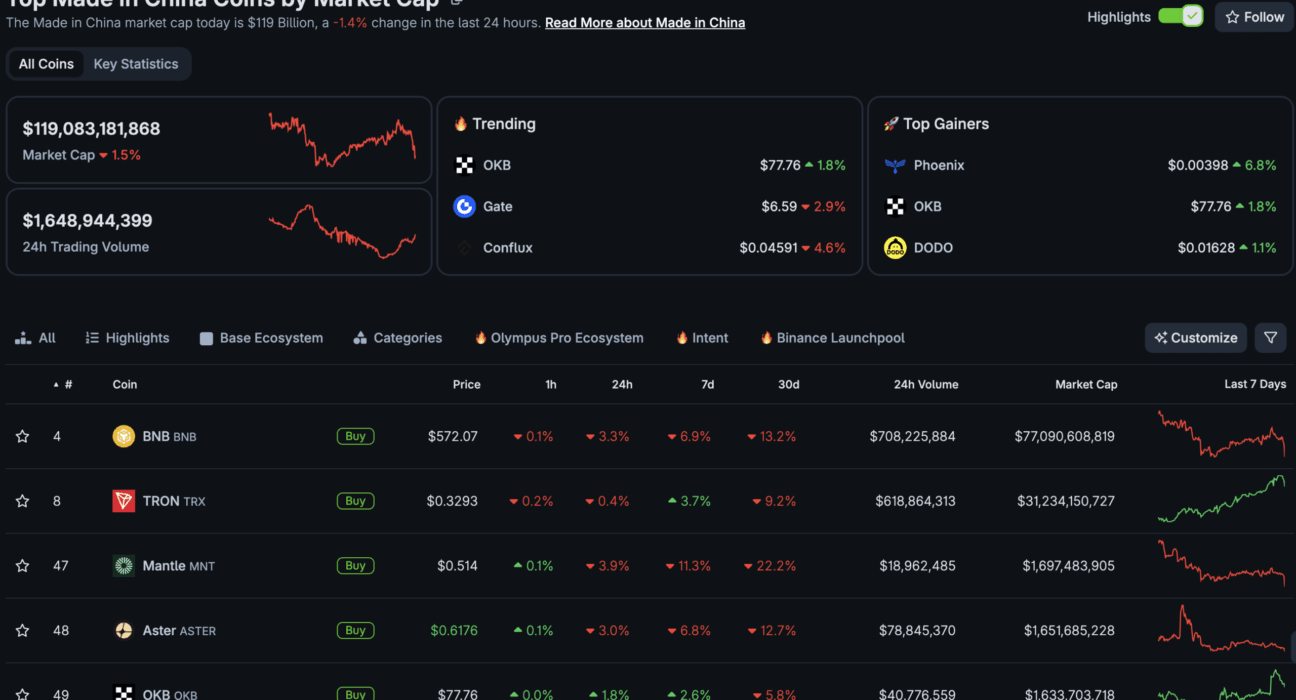Screen dimensions: 1296x700
Task: Click the Phoenix top gainer icon
Action: [x=895, y=165]
